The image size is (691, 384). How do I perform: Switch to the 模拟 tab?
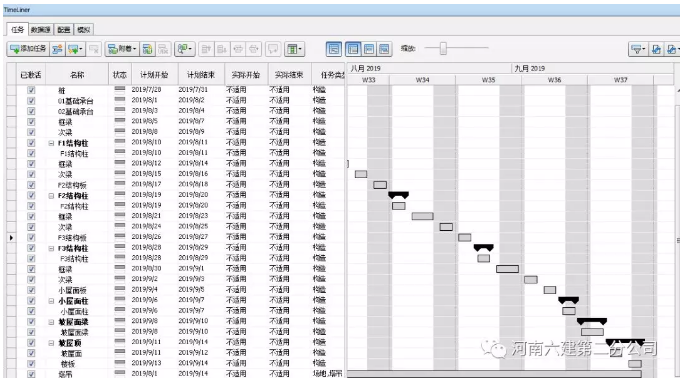click(83, 30)
